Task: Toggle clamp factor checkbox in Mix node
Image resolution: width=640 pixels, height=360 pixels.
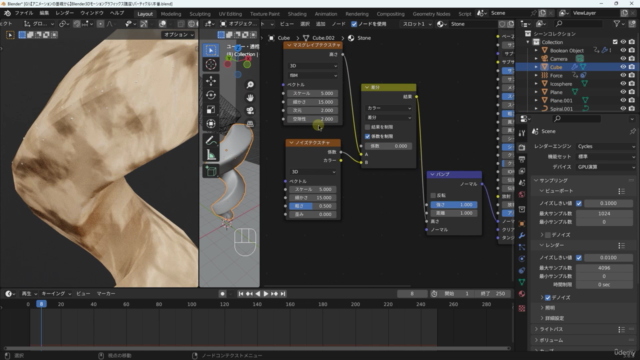Action: pyautogui.click(x=367, y=136)
